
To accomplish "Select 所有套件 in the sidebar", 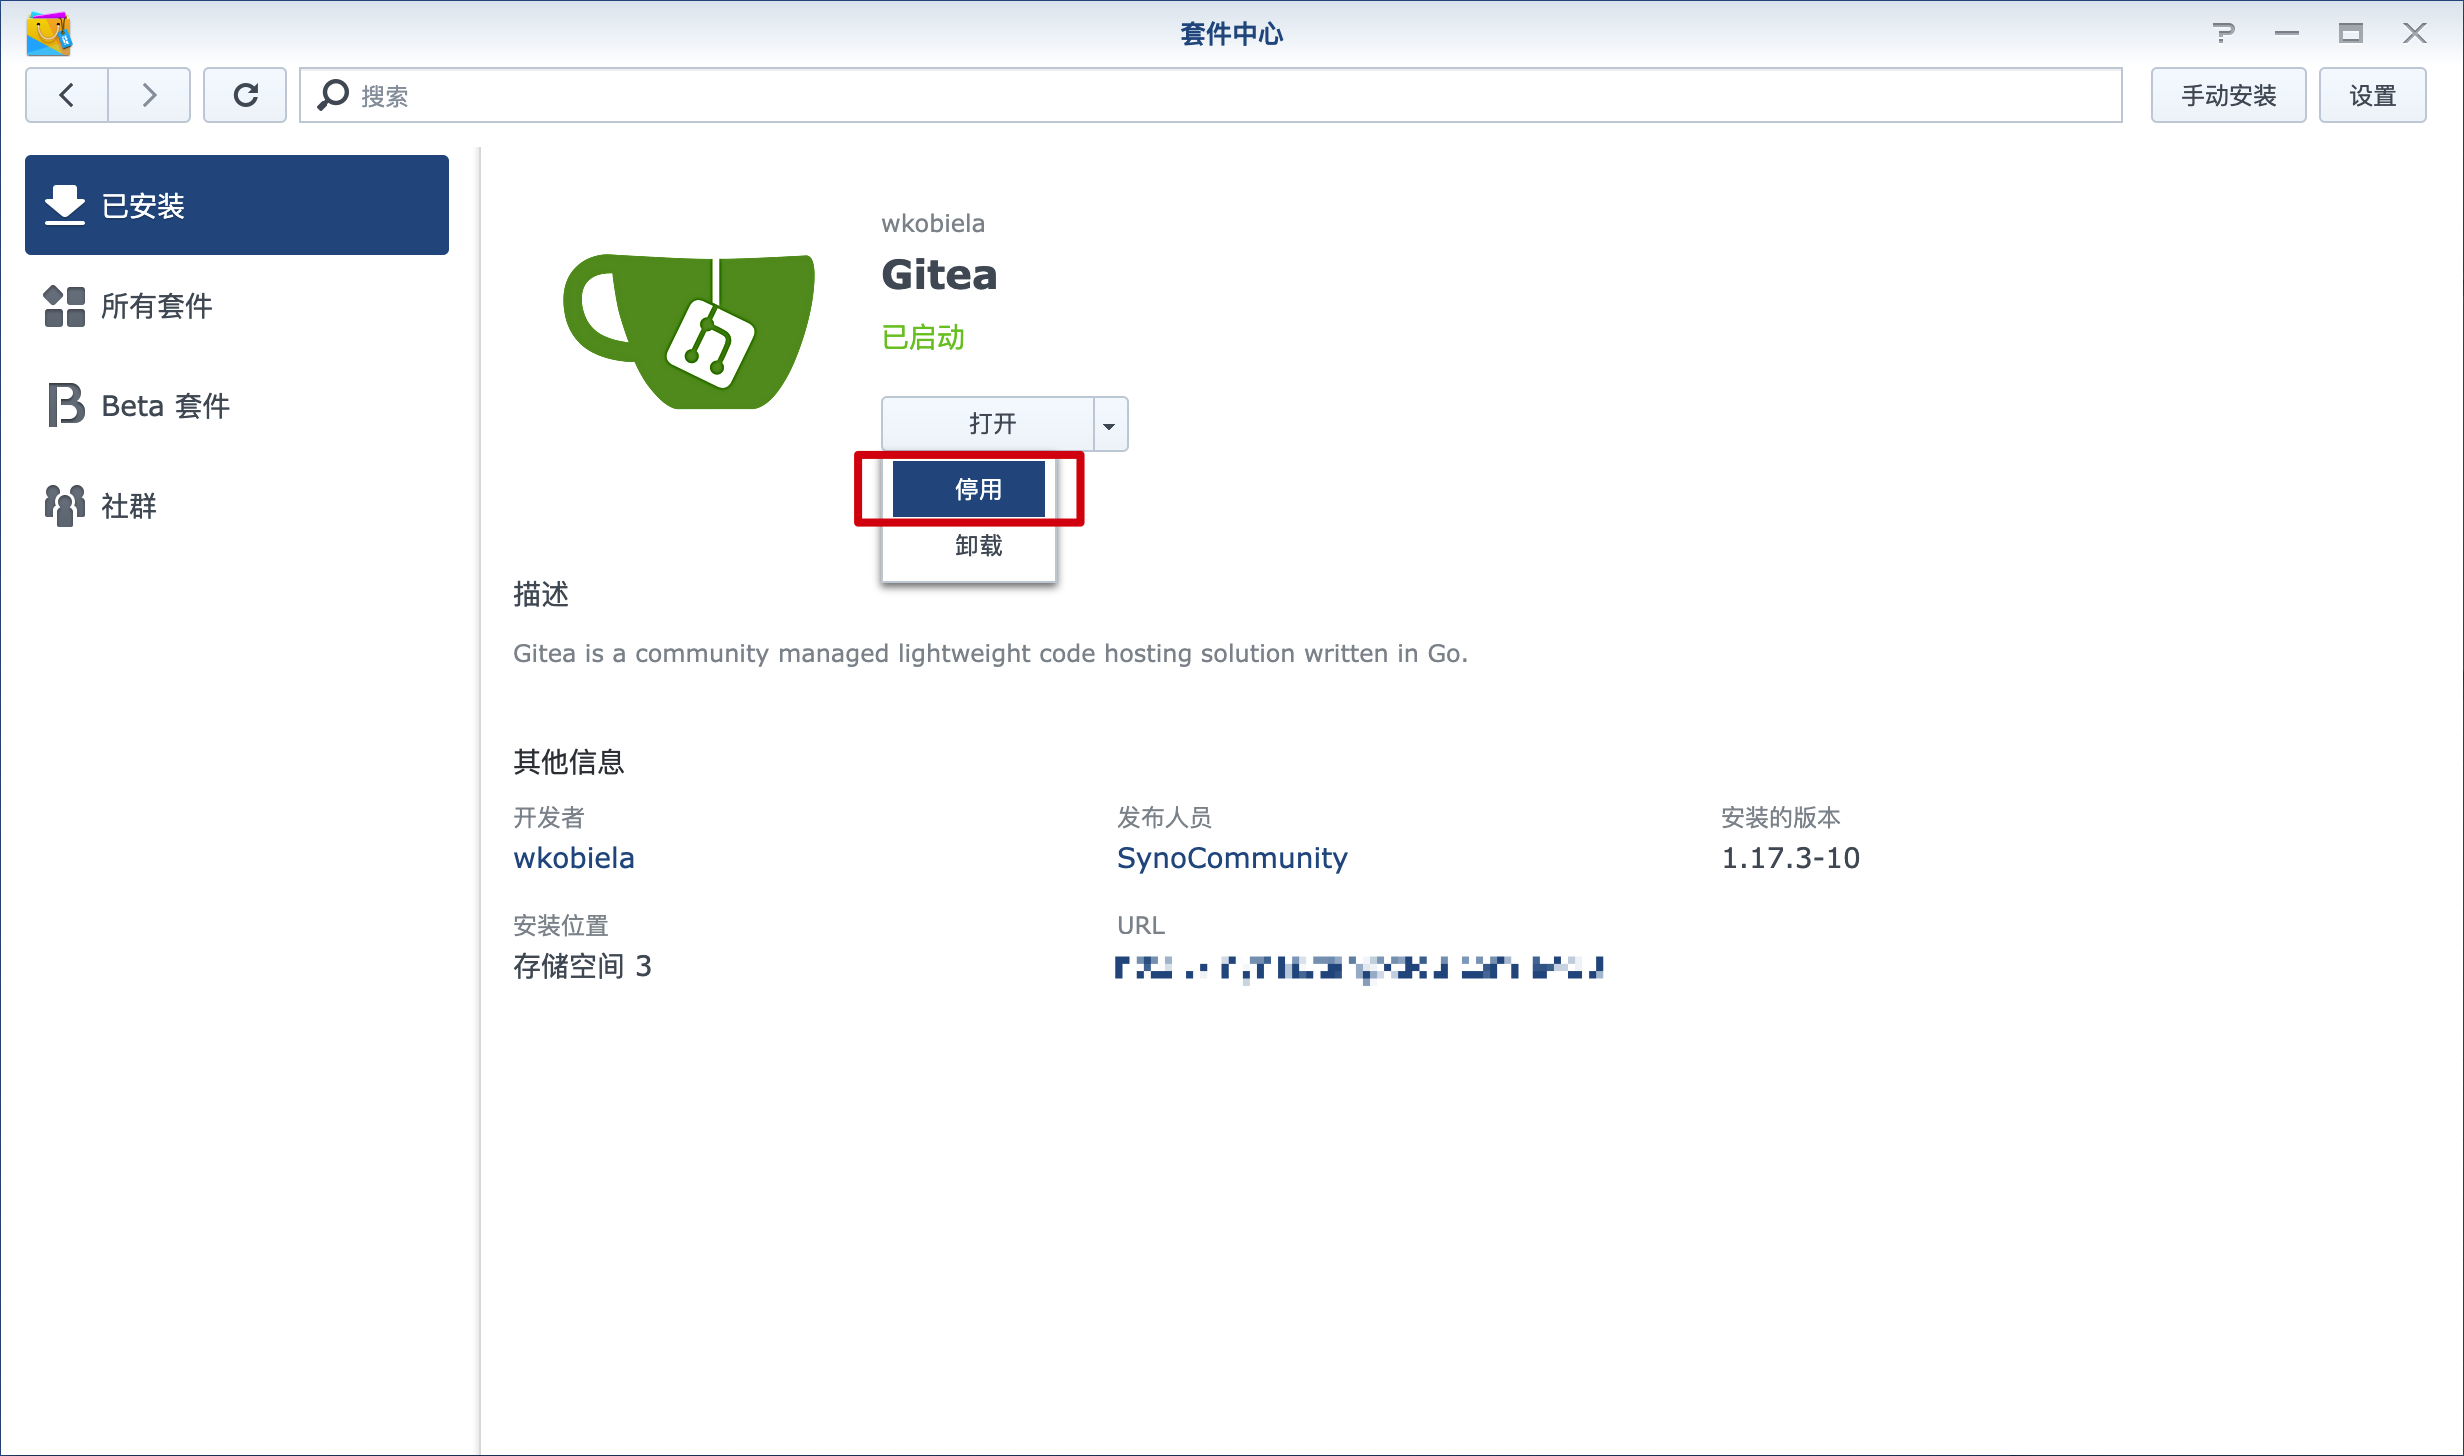I will click(x=237, y=306).
